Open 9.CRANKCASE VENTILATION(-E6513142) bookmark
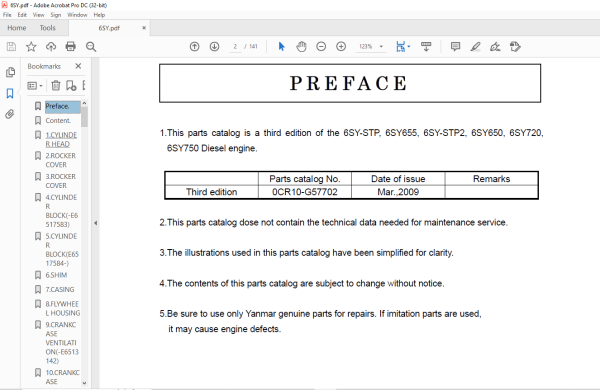The width and height of the screenshot is (600, 390). [x=62, y=343]
